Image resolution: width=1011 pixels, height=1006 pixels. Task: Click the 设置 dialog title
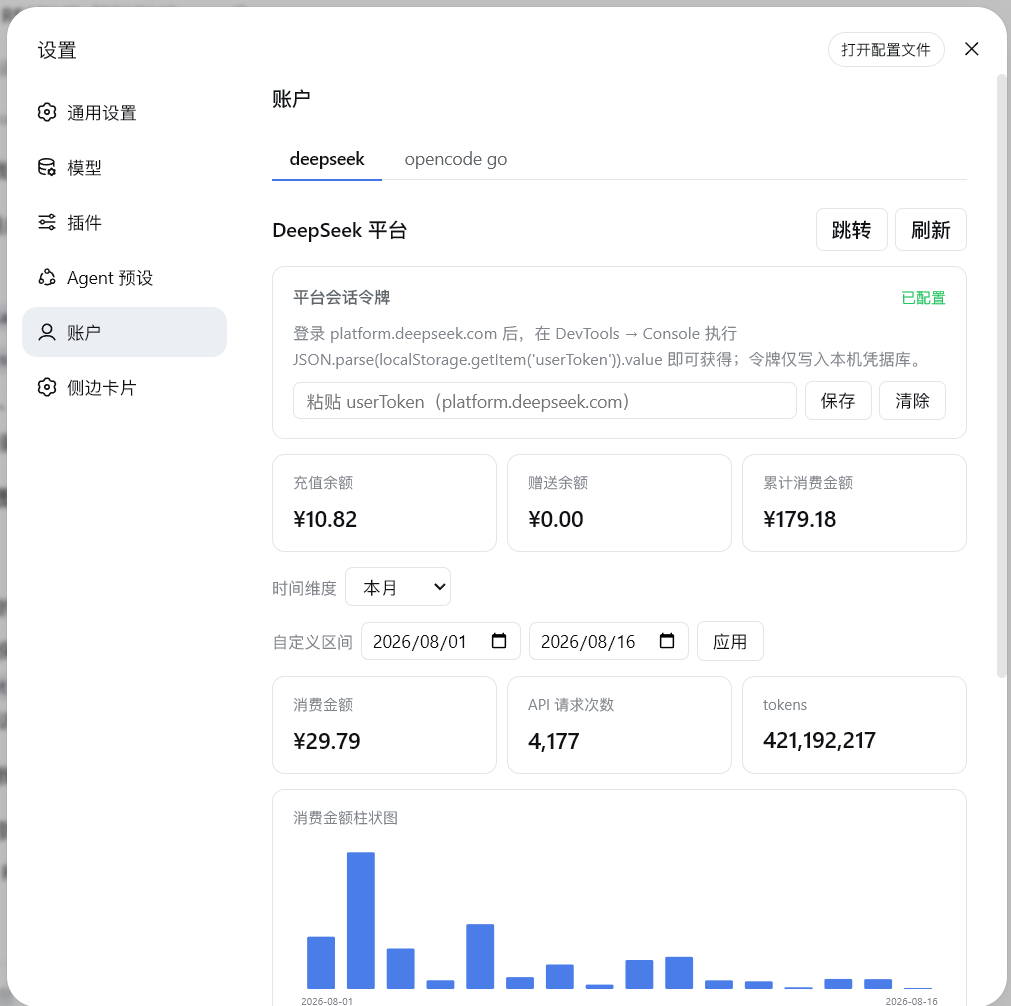click(57, 50)
